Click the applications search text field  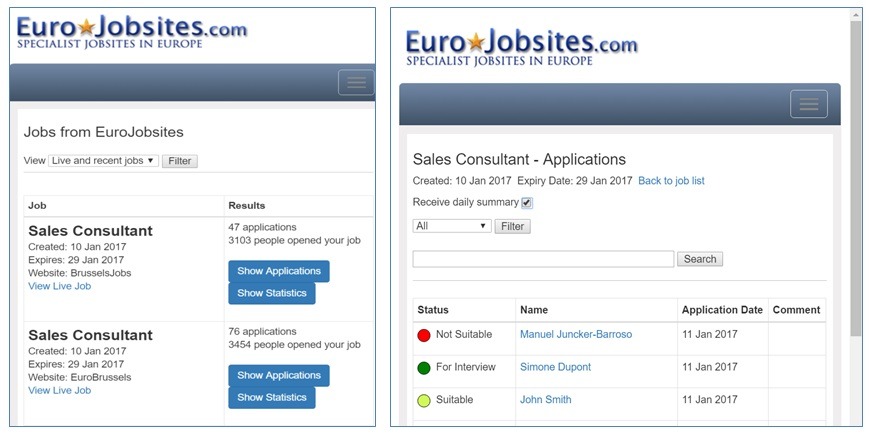(543, 259)
